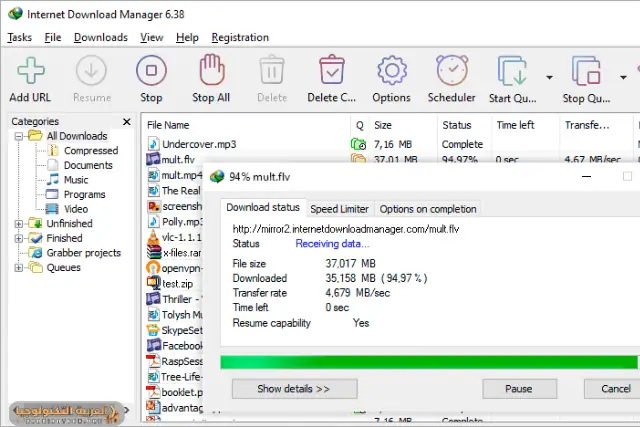Click the vlc cone file icon
This screenshot has width=640, height=427.
tap(153, 237)
